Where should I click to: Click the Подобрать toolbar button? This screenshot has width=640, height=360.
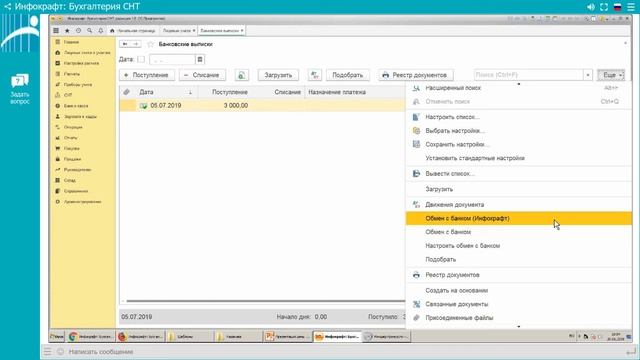(347, 75)
